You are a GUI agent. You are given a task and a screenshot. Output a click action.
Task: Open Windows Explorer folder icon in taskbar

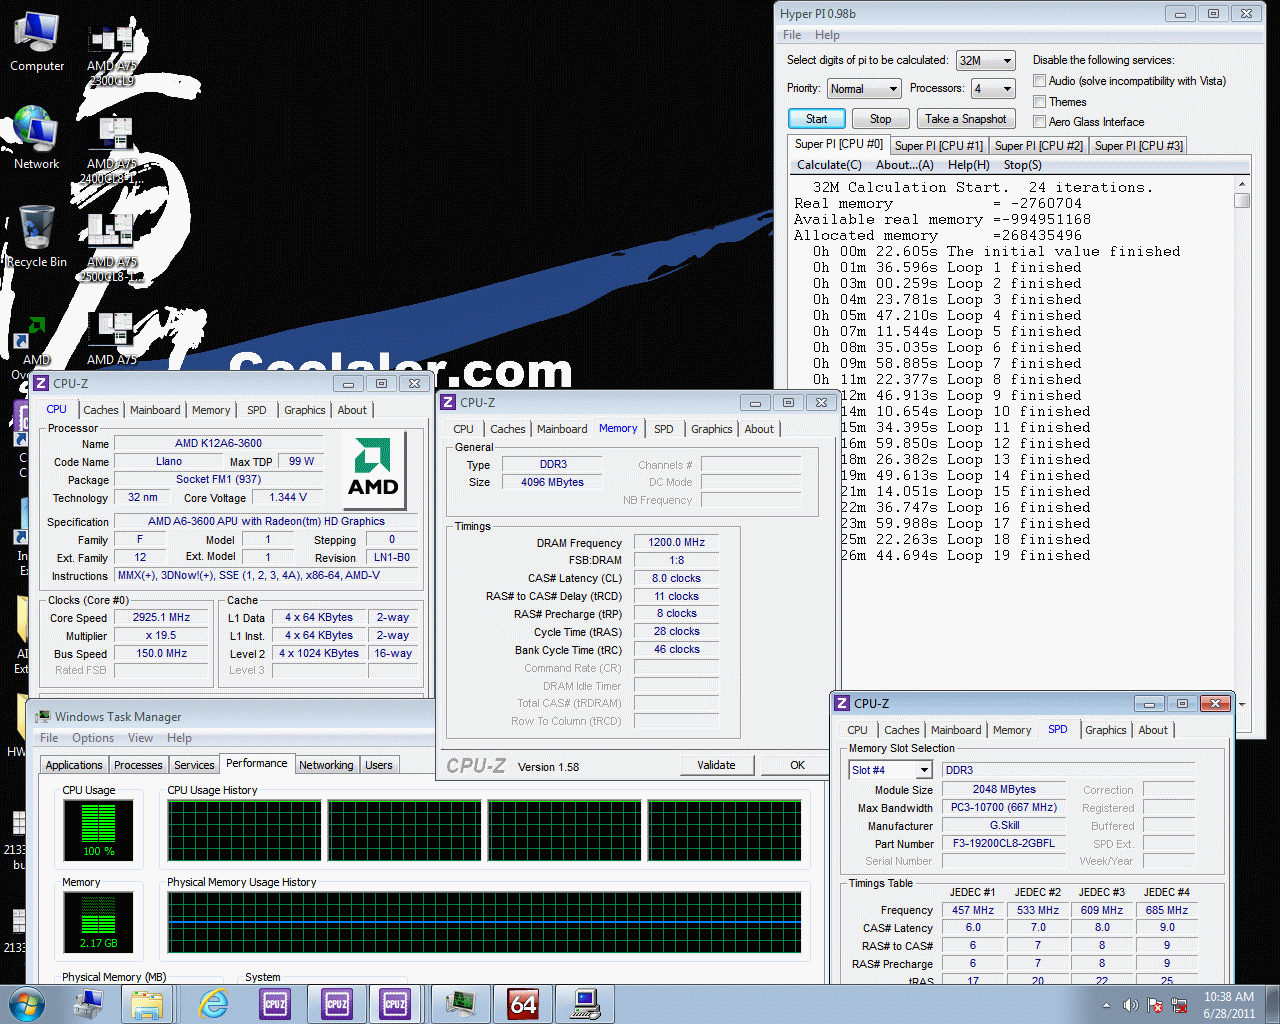(147, 1004)
